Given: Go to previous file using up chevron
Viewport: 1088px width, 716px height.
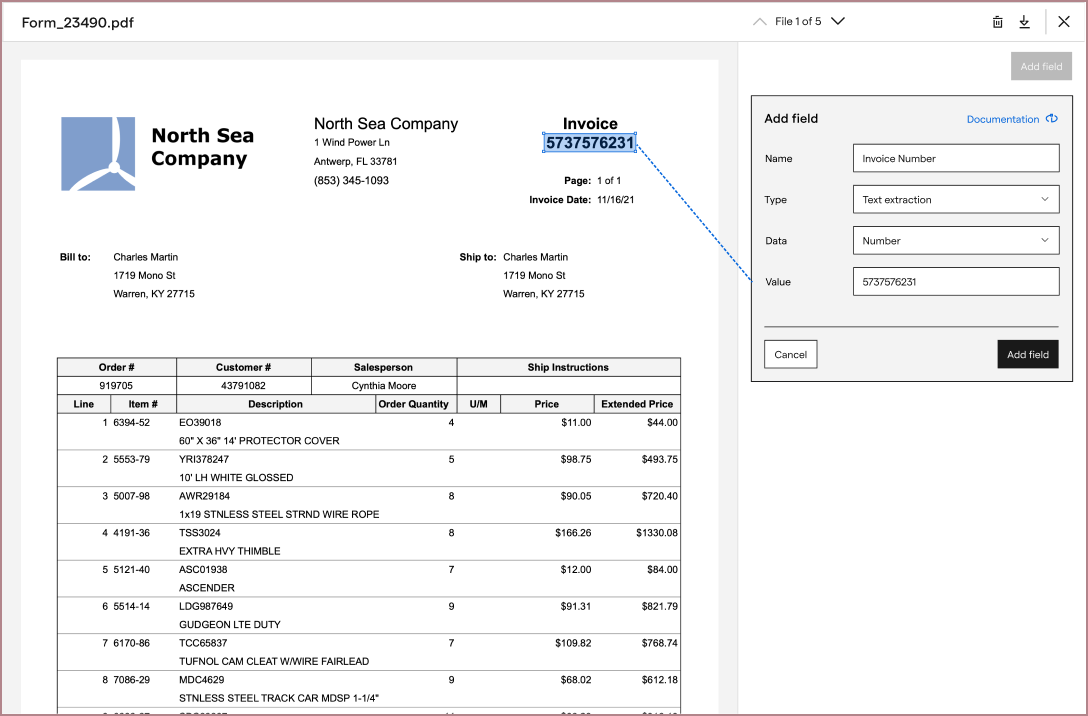Looking at the screenshot, I should 760,22.
